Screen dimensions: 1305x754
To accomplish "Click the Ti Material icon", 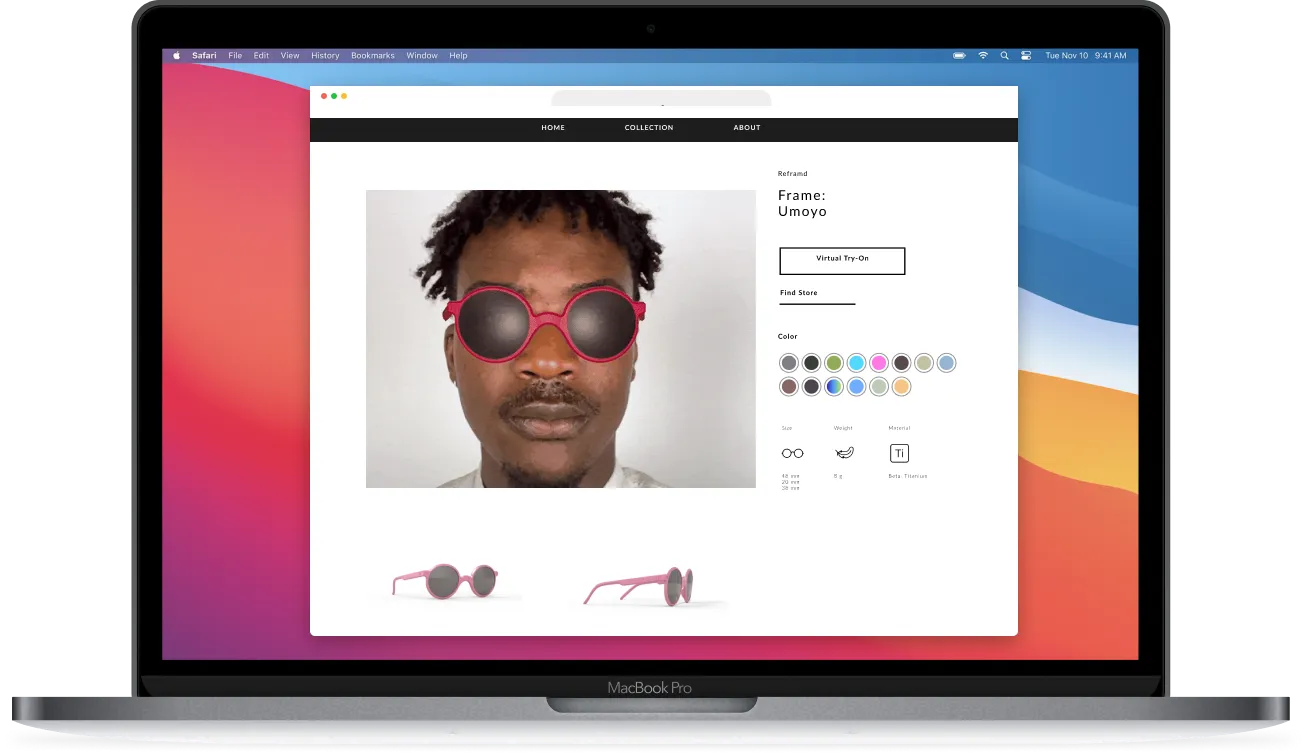I will (x=899, y=453).
